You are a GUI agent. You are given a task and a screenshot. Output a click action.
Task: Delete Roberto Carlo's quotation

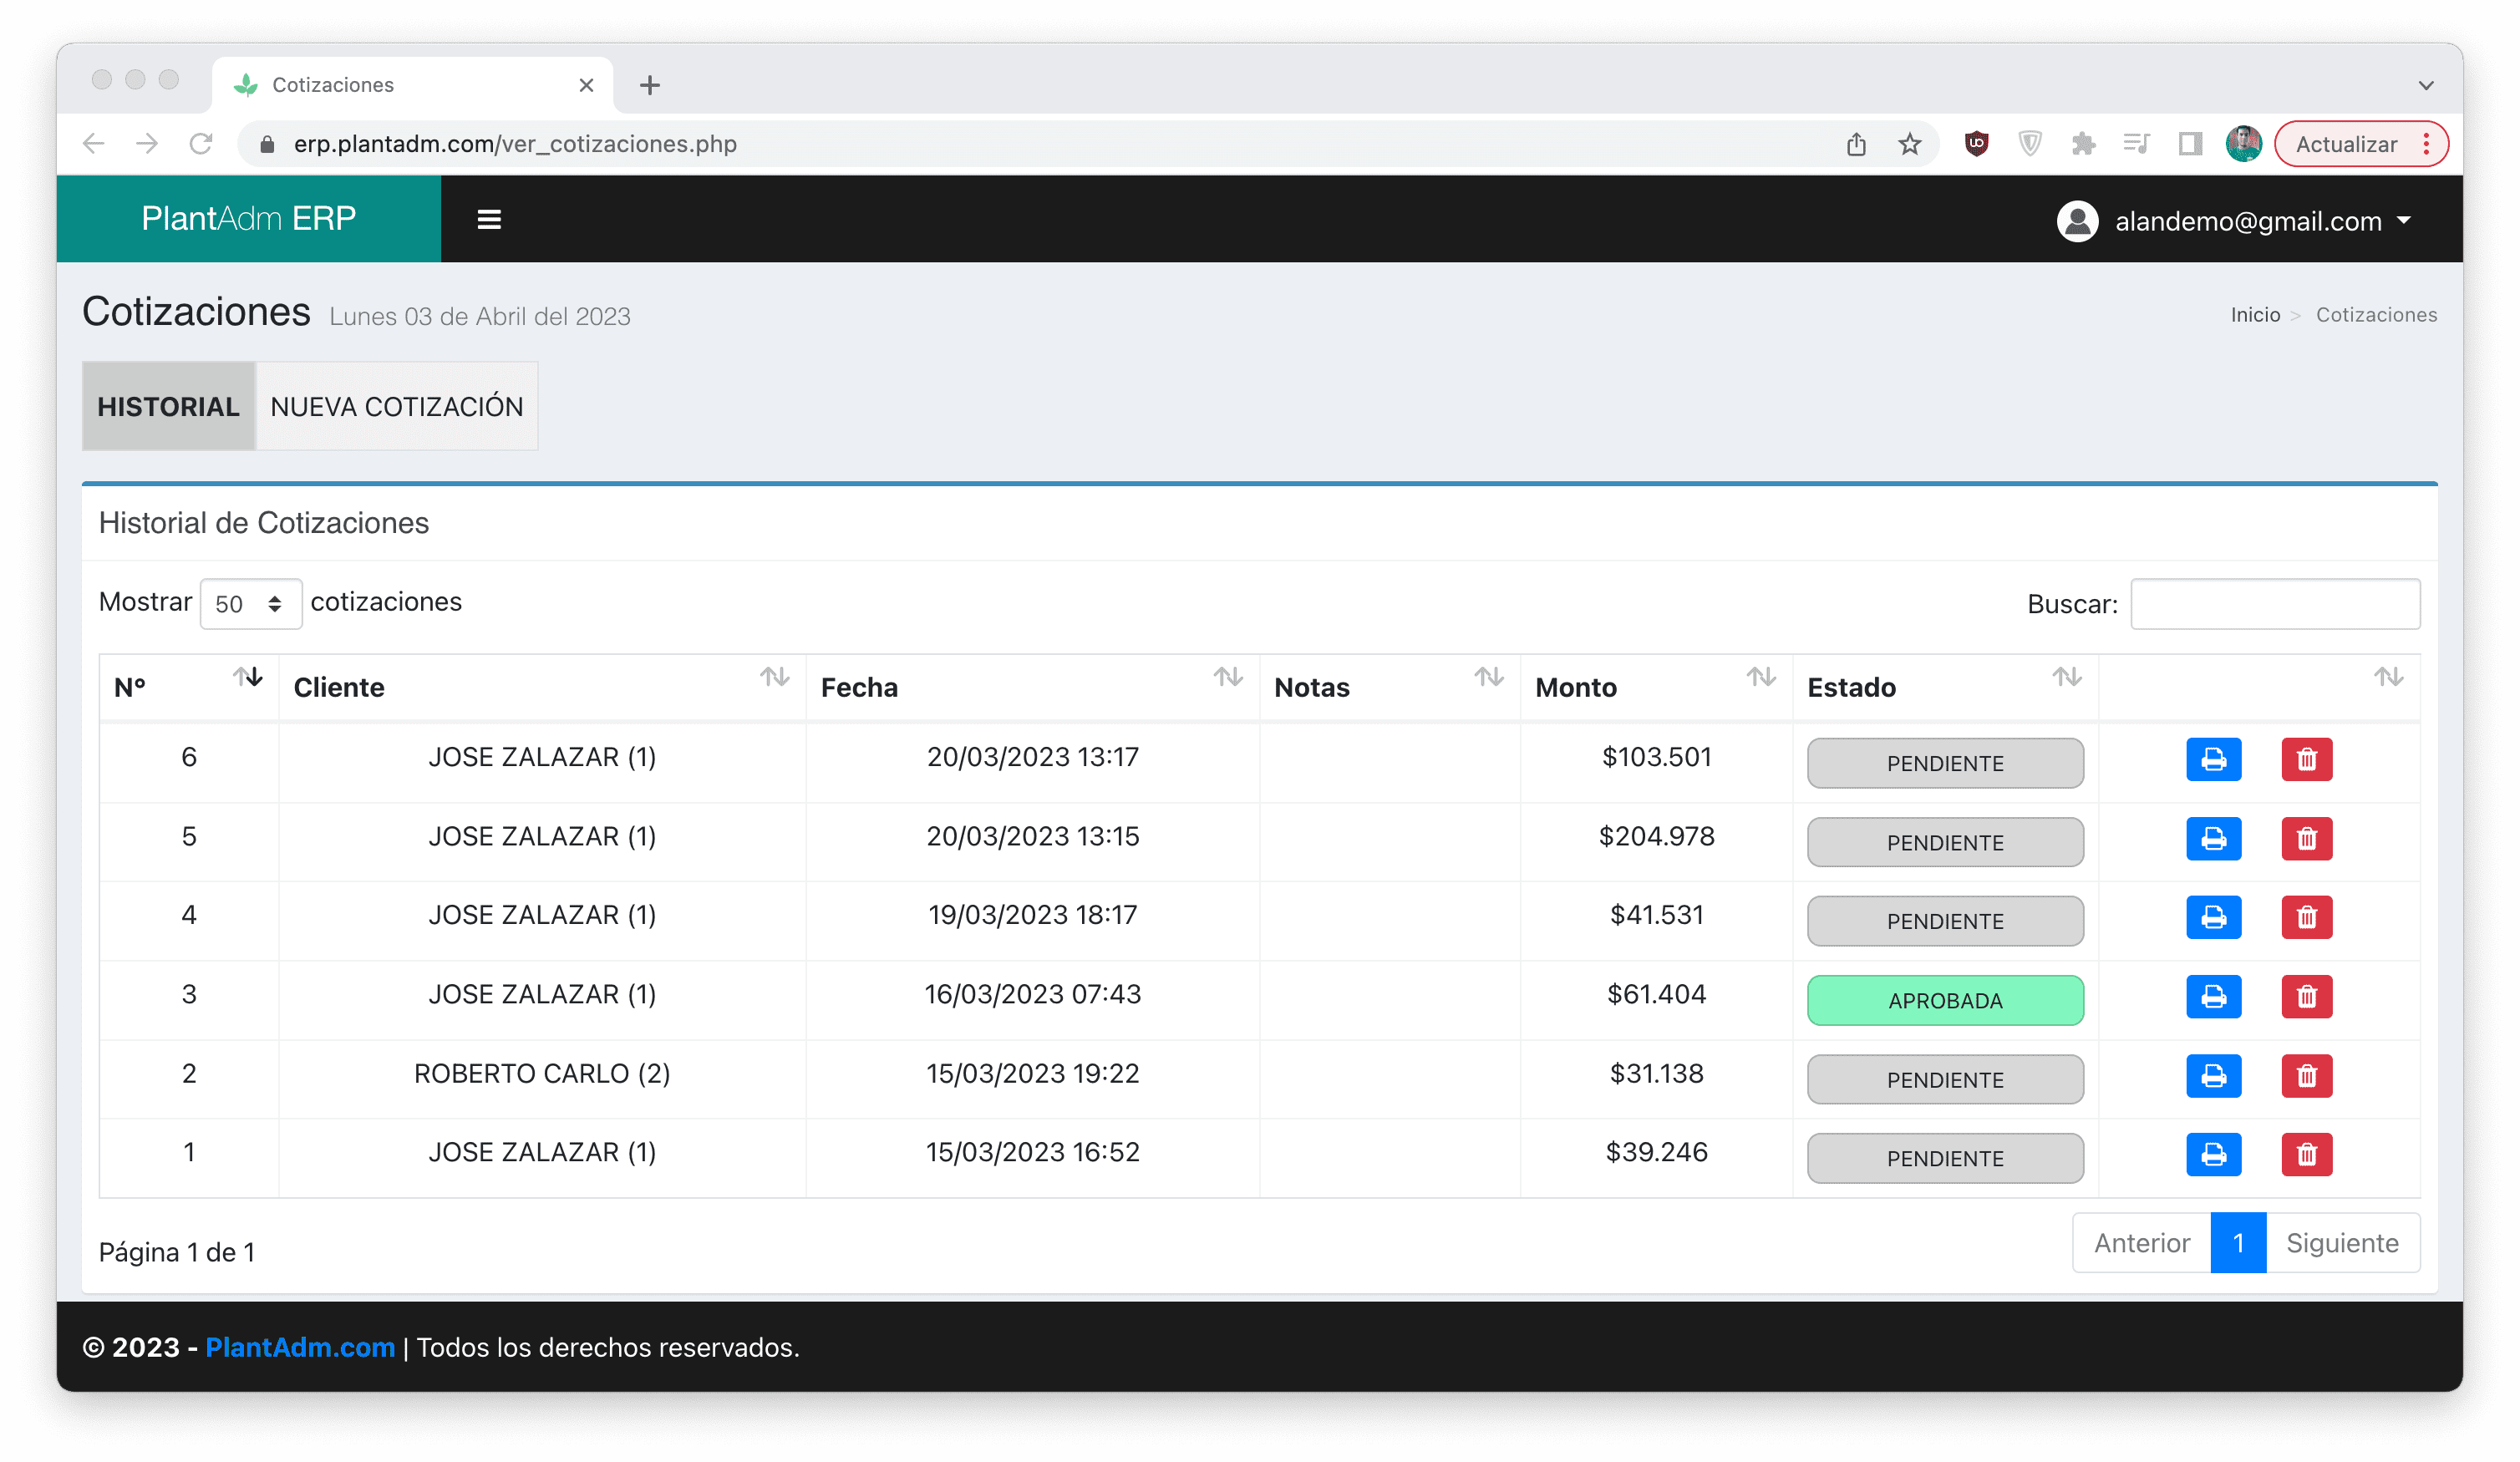(2306, 1075)
